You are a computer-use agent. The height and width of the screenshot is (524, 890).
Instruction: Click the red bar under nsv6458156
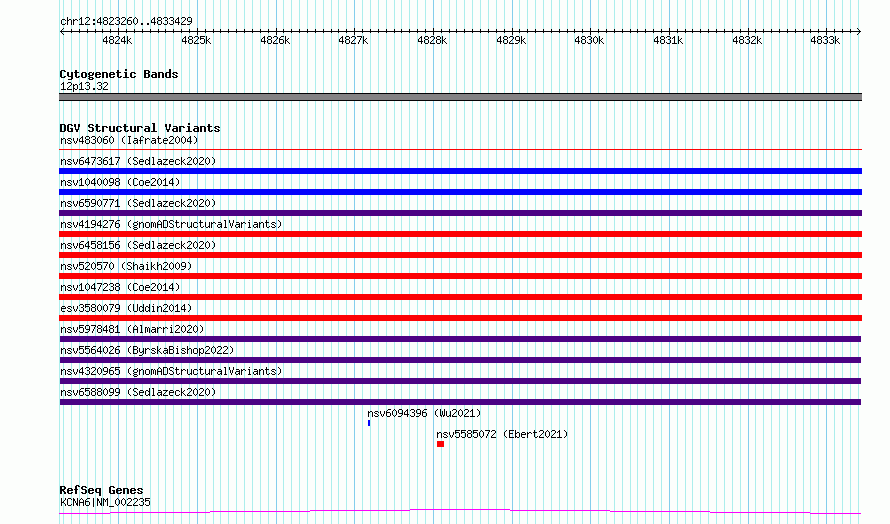coord(460,255)
